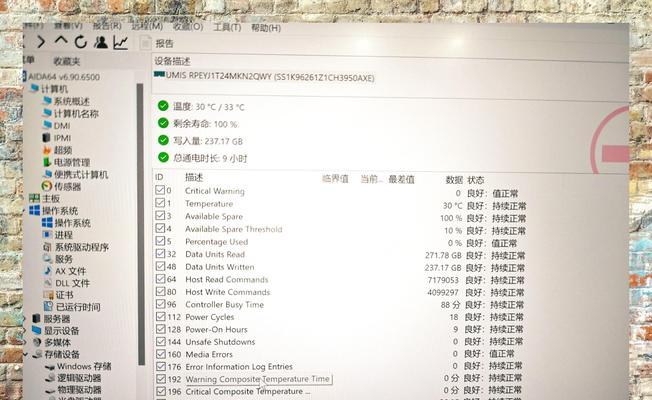
Task: Toggle the Percentage Used checkbox
Action: click(x=160, y=241)
